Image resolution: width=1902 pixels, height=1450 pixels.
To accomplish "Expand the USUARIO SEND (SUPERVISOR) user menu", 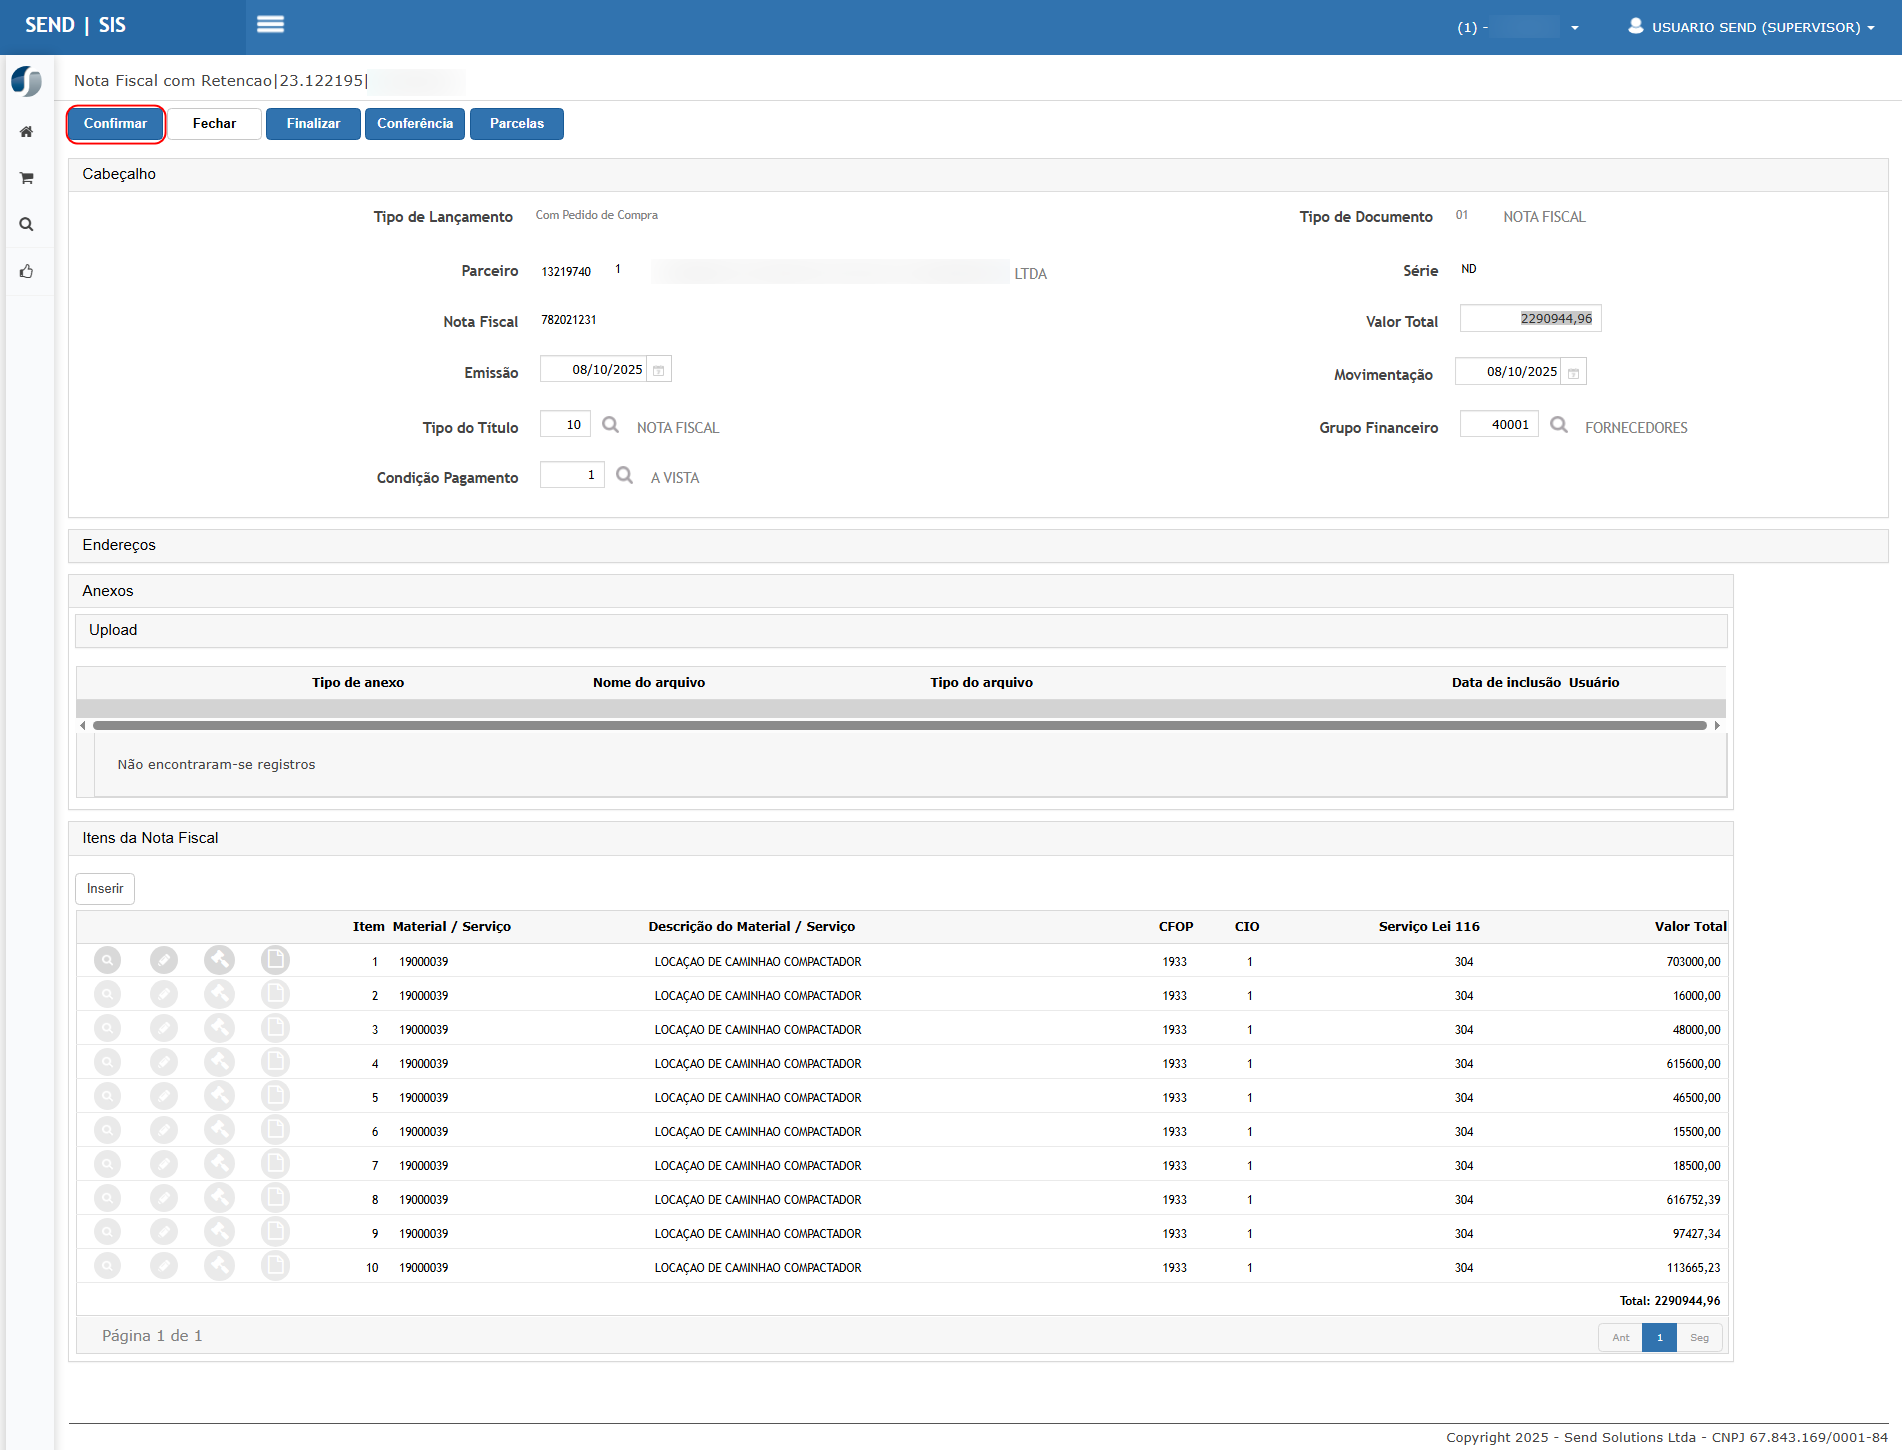I will pos(1752,27).
